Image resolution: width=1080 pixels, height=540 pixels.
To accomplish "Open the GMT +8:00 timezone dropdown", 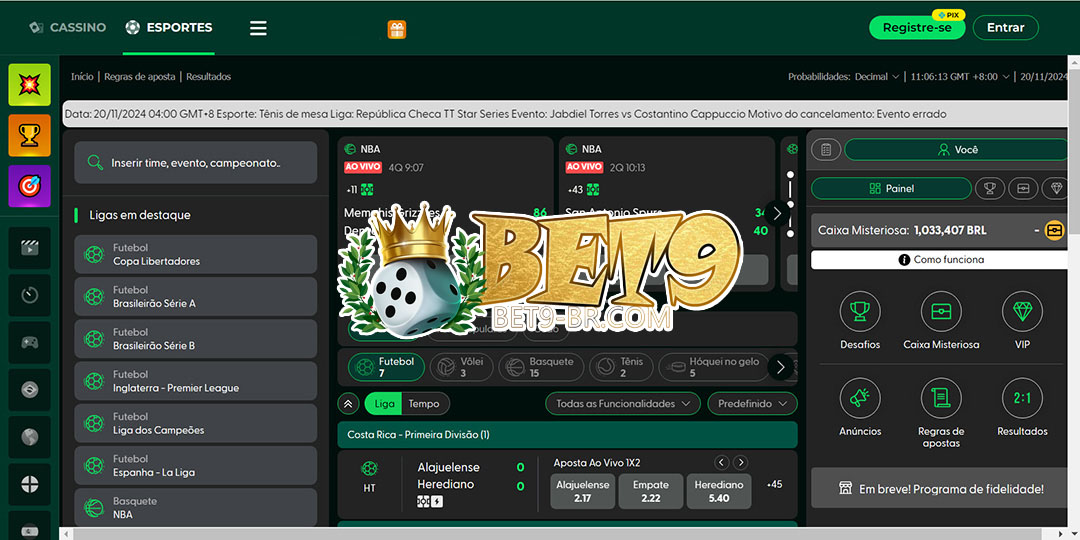I will pyautogui.click(x=960, y=76).
